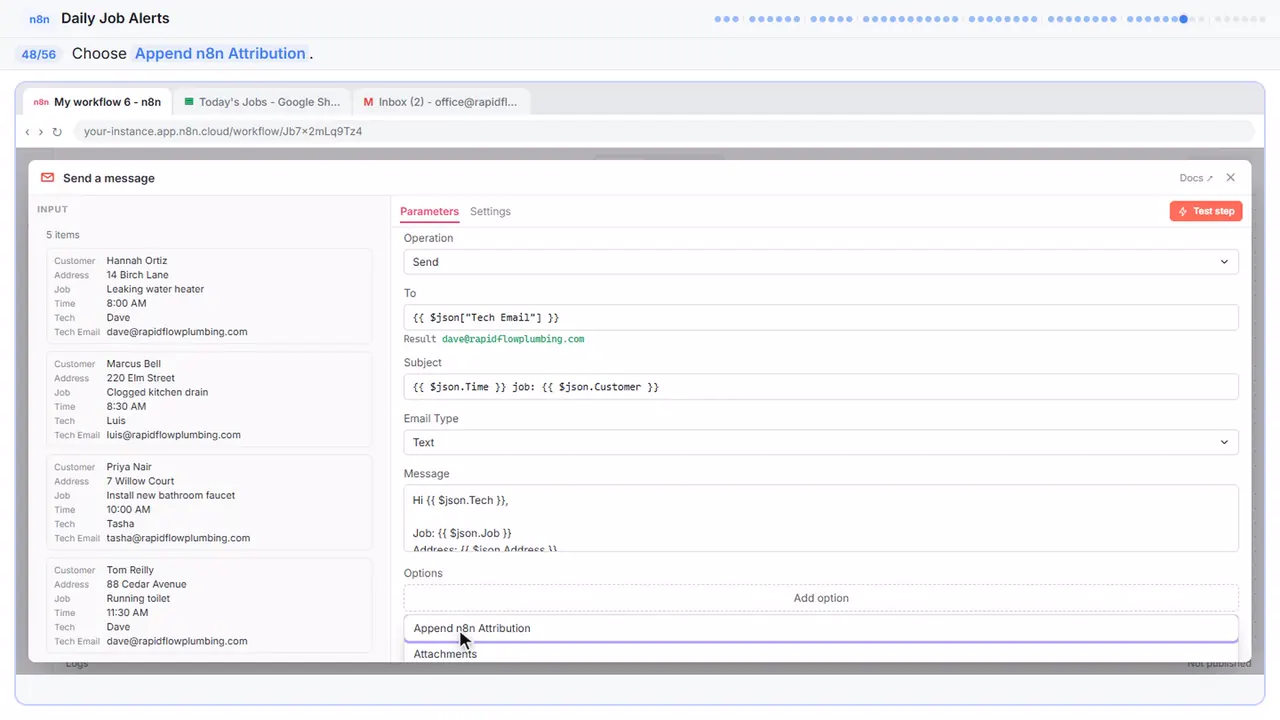Click the Gmail icon beside Send a message

pos(47,178)
